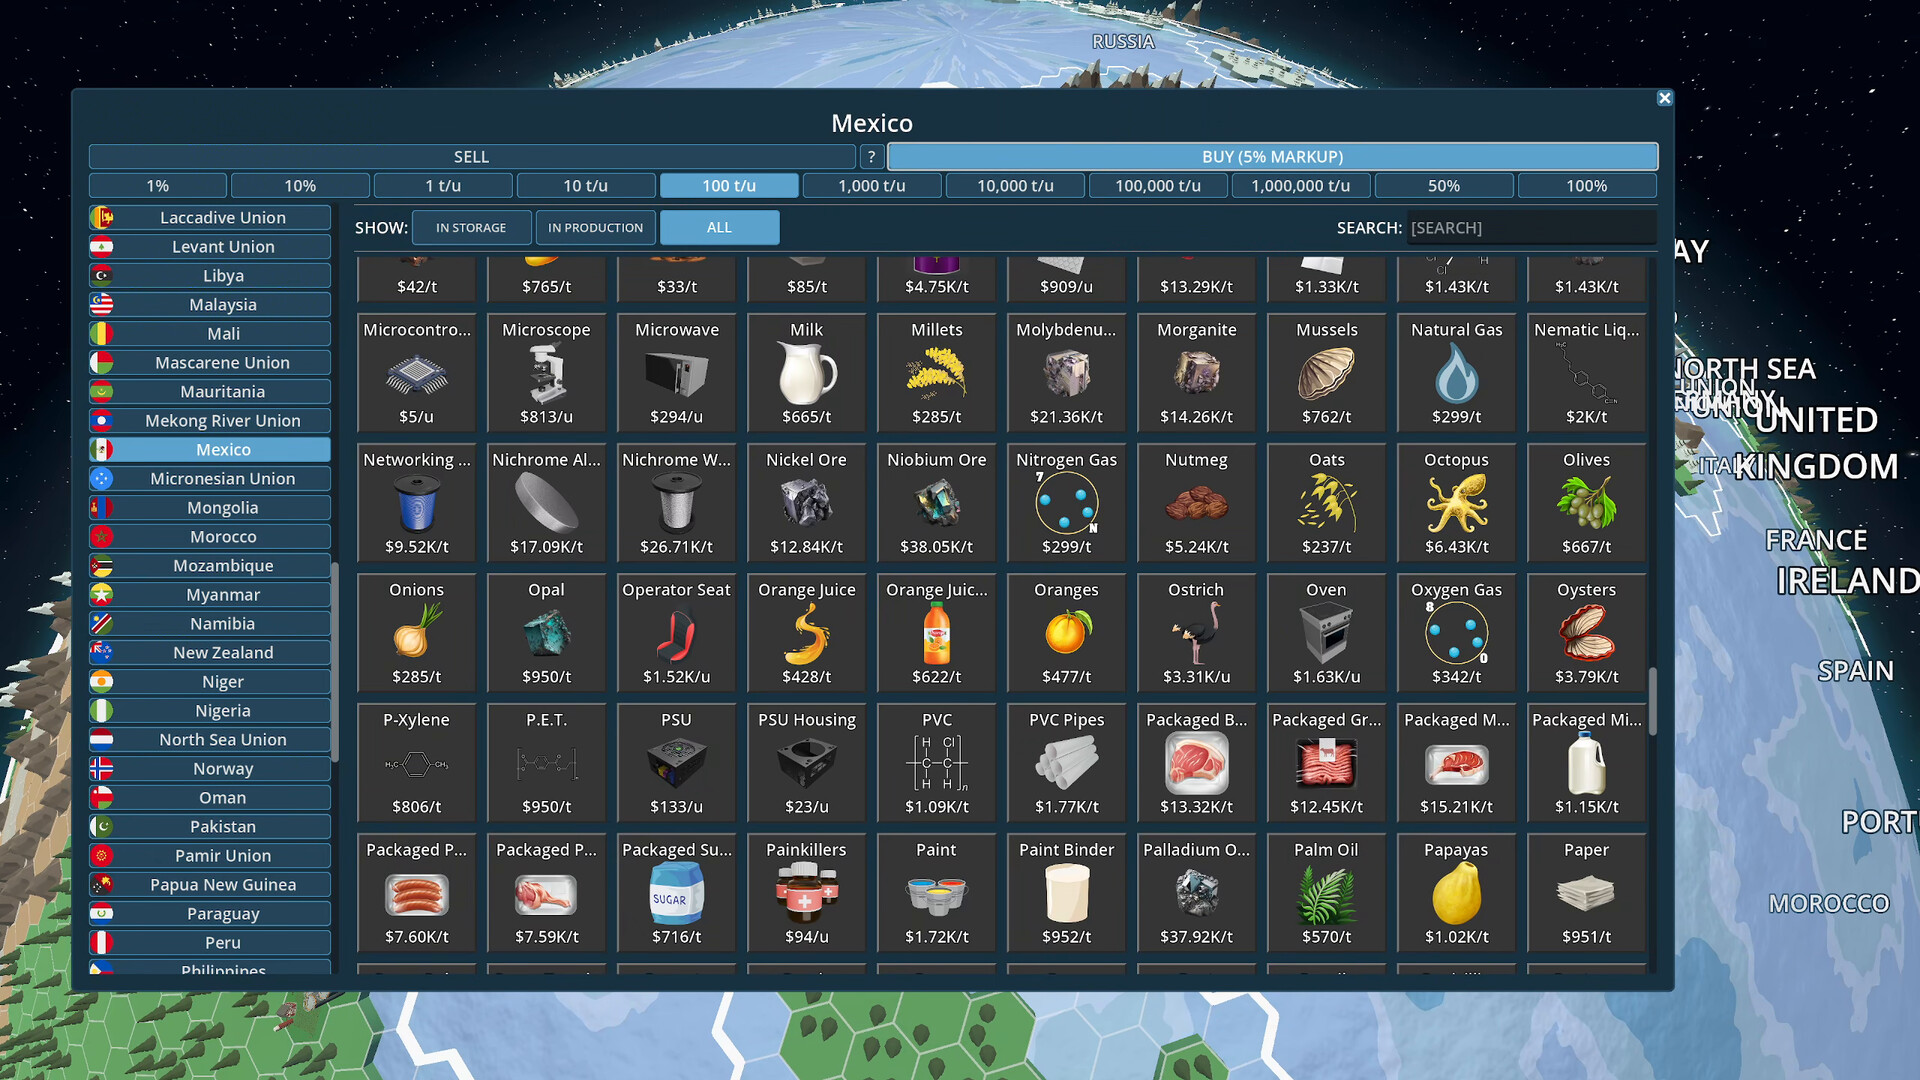Select the Microwave commodity icon

click(x=676, y=372)
